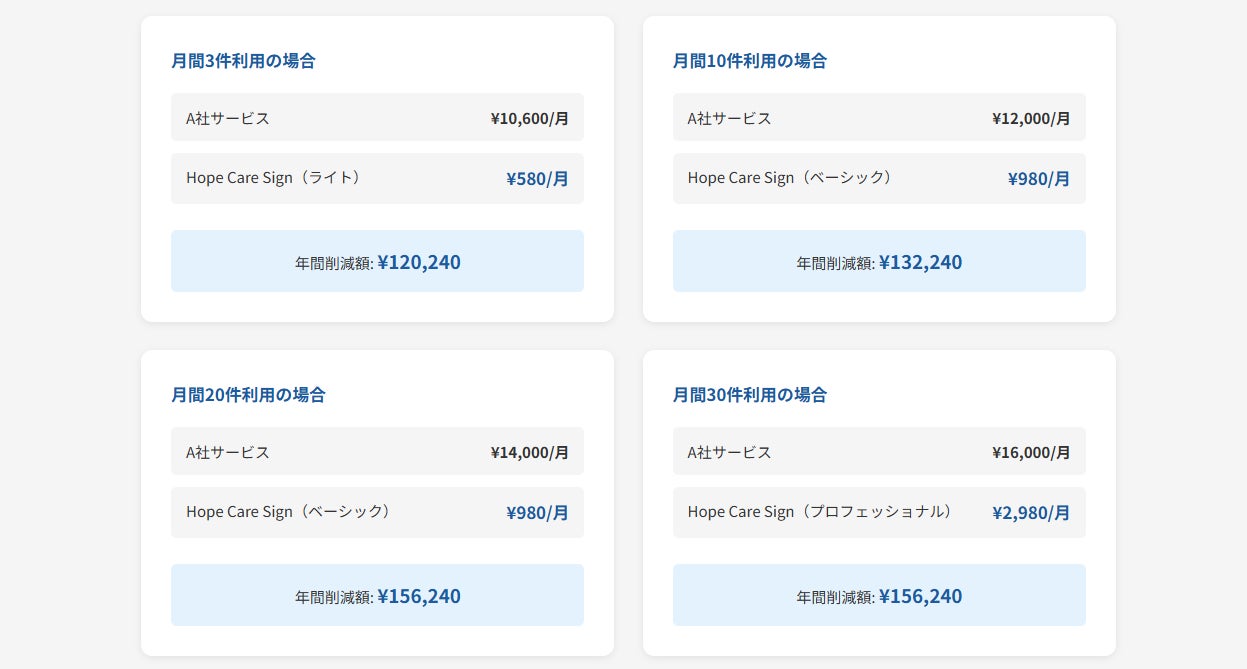This screenshot has width=1247, height=669.
Task: Click the Hope Care Sign（ライト） label
Action: [273, 178]
